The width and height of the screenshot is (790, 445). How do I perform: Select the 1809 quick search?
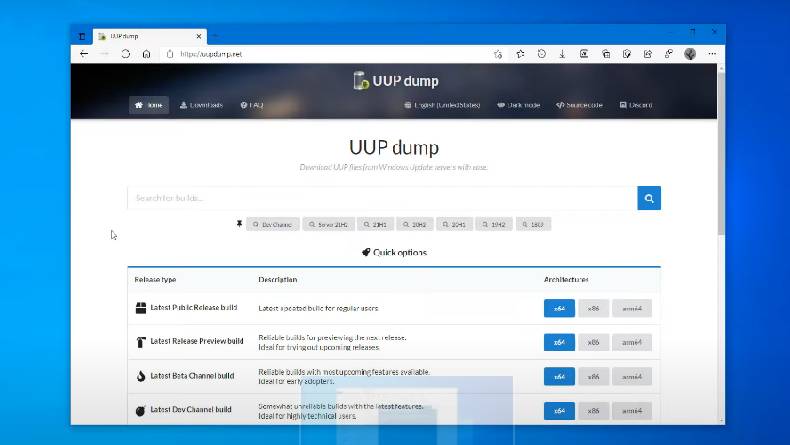[x=534, y=224]
